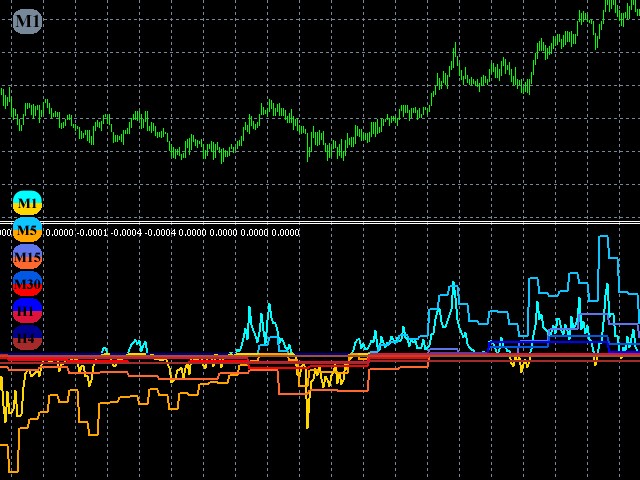Click the indicator subwindow separator line

(320, 222)
